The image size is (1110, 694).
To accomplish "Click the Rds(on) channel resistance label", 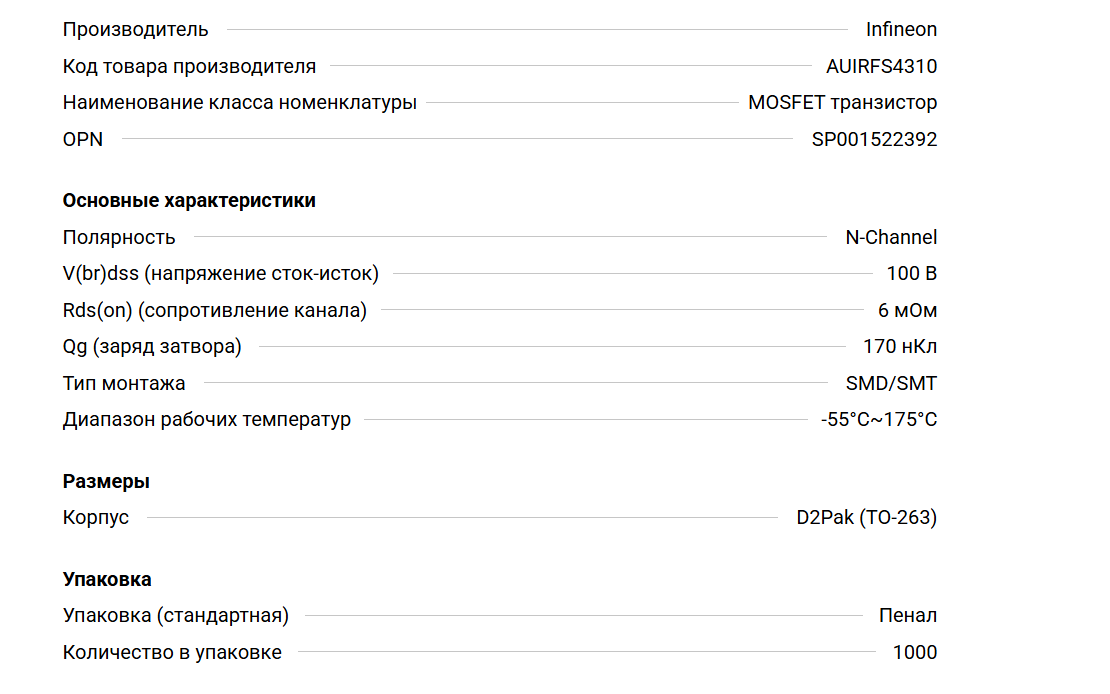I will click(x=214, y=311).
